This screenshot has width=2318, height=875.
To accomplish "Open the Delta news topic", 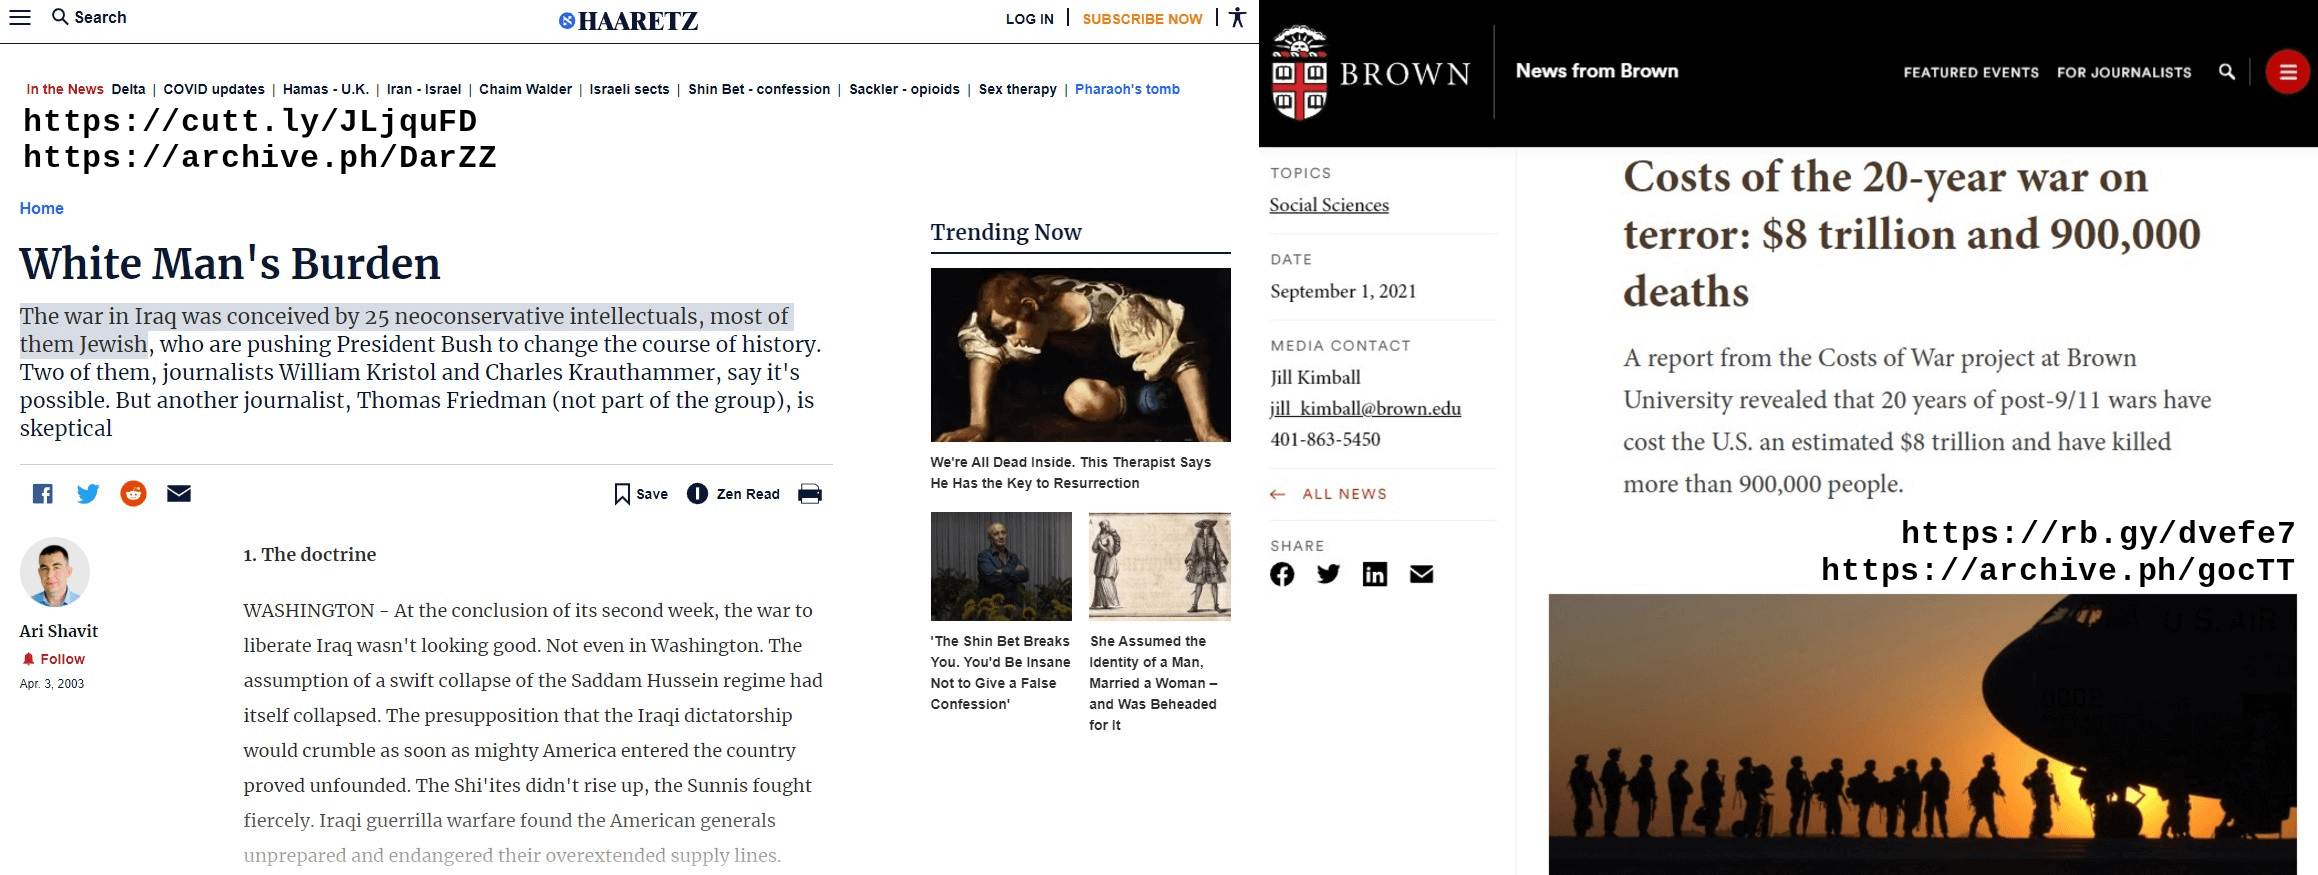I will click(128, 89).
